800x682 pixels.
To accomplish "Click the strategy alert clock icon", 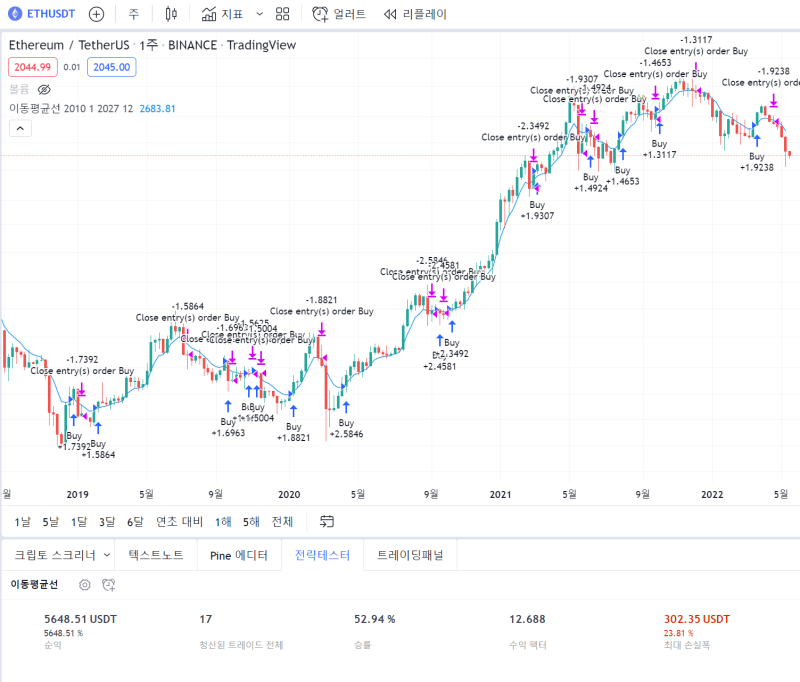I will click(x=108, y=585).
